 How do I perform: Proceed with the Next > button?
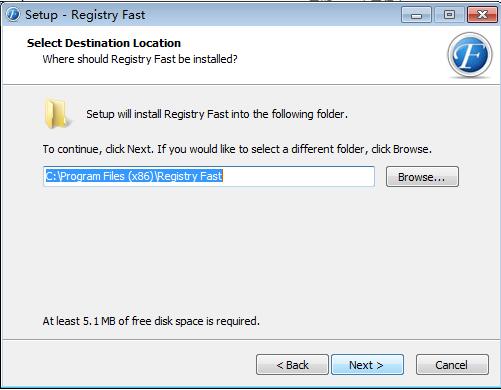(367, 365)
